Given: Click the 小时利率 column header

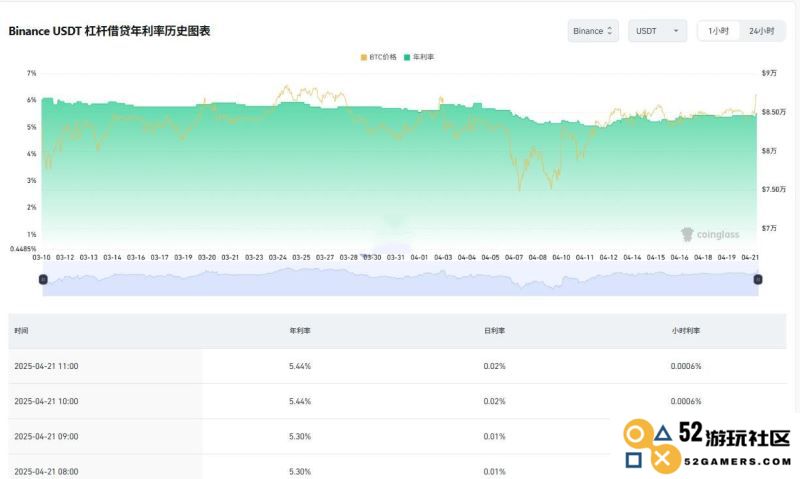Looking at the screenshot, I should point(686,331).
